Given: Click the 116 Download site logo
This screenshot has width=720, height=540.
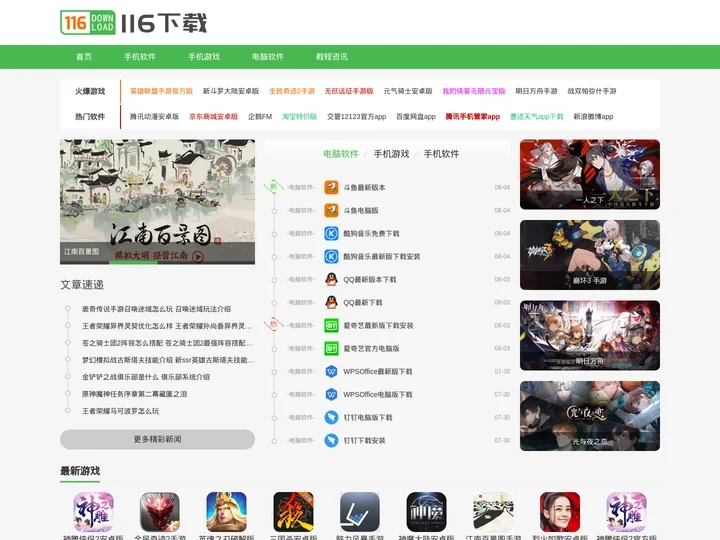Looking at the screenshot, I should tap(134, 22).
